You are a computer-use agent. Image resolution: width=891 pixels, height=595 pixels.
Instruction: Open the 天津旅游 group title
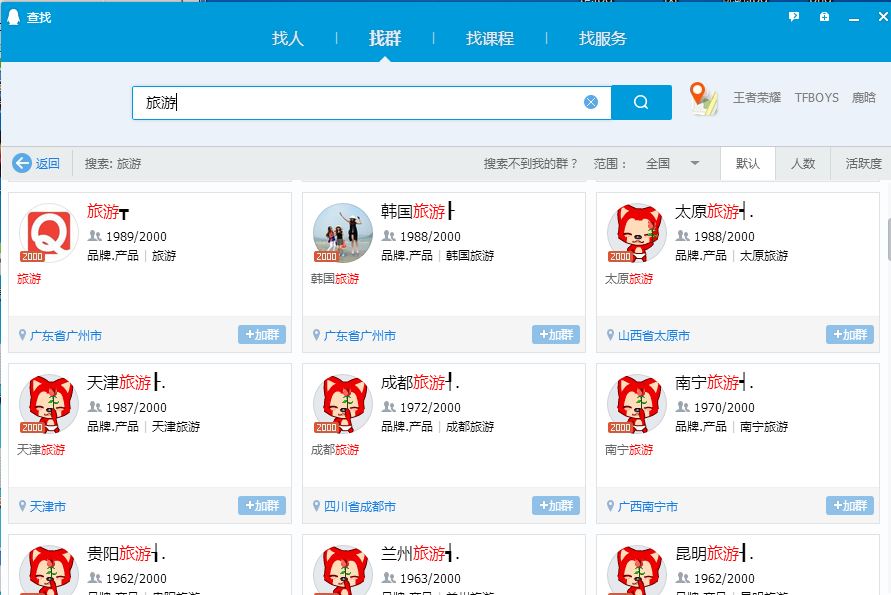click(126, 382)
